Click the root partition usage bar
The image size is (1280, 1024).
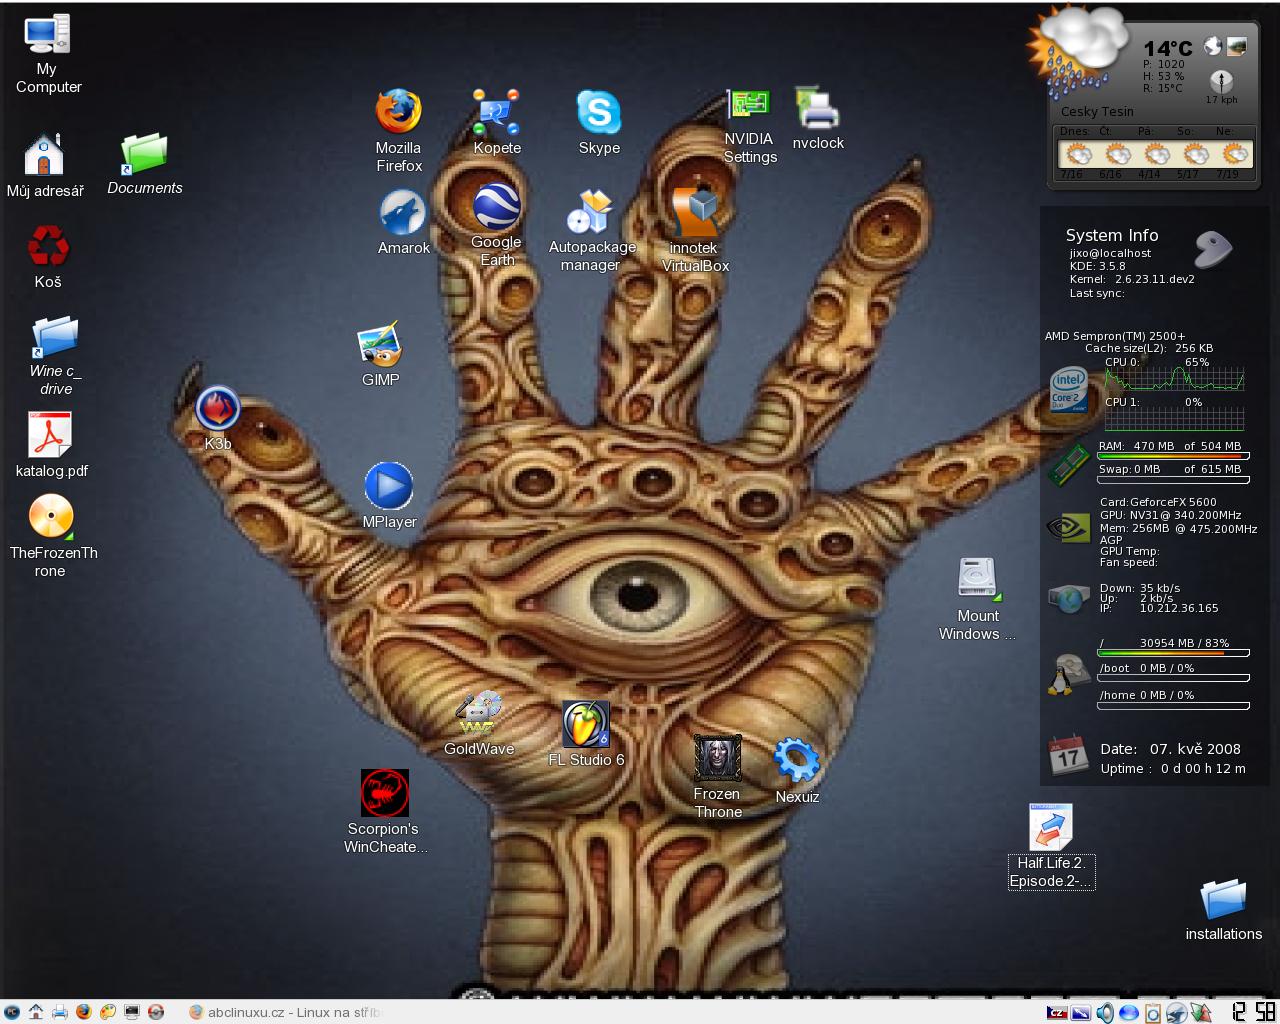1173,653
